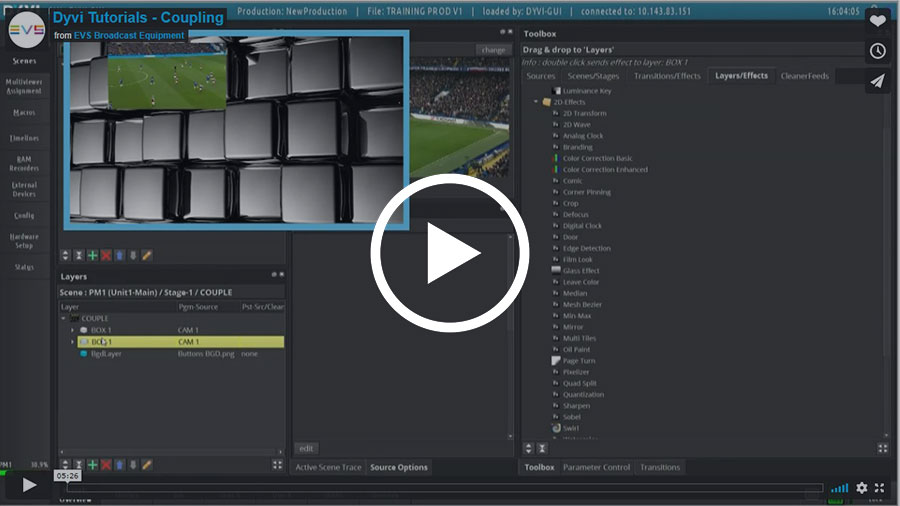900x506 pixels.
Task: Click the heart like icon
Action: [877, 21]
